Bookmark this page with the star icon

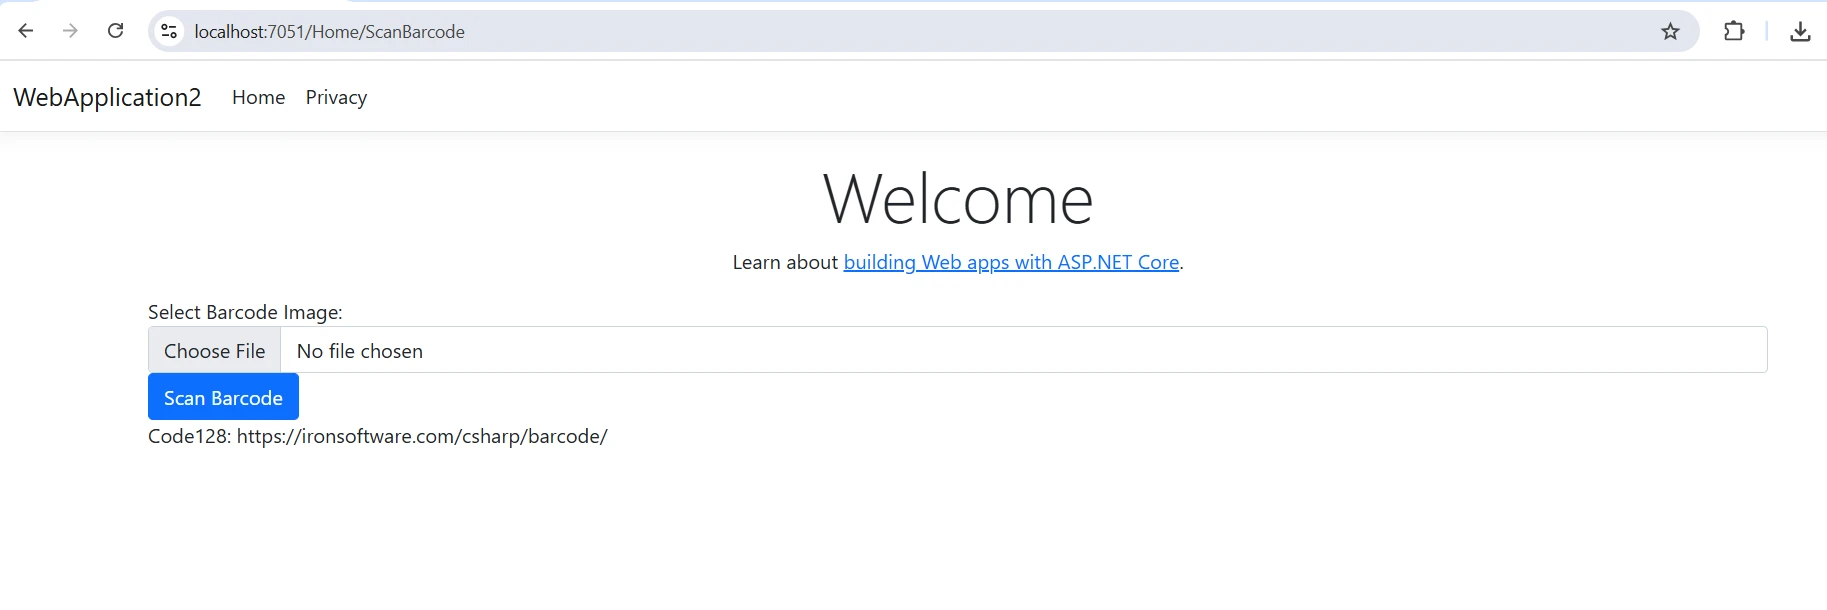pos(1670,32)
